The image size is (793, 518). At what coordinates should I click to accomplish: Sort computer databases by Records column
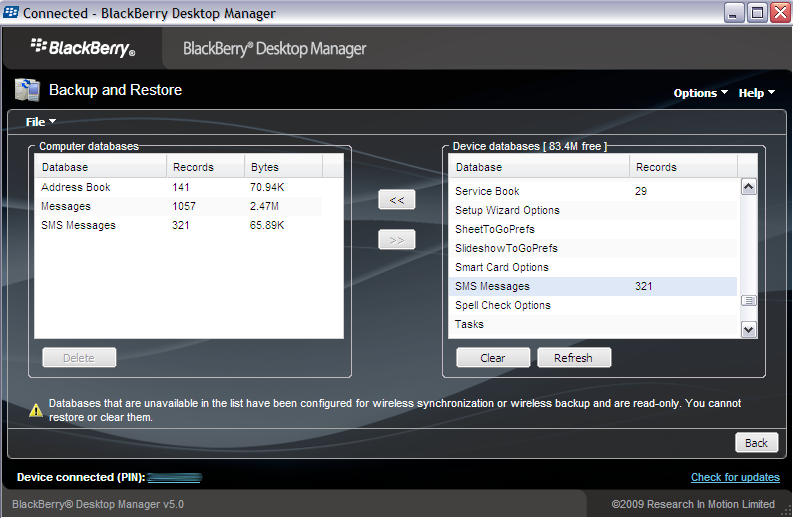(x=205, y=167)
